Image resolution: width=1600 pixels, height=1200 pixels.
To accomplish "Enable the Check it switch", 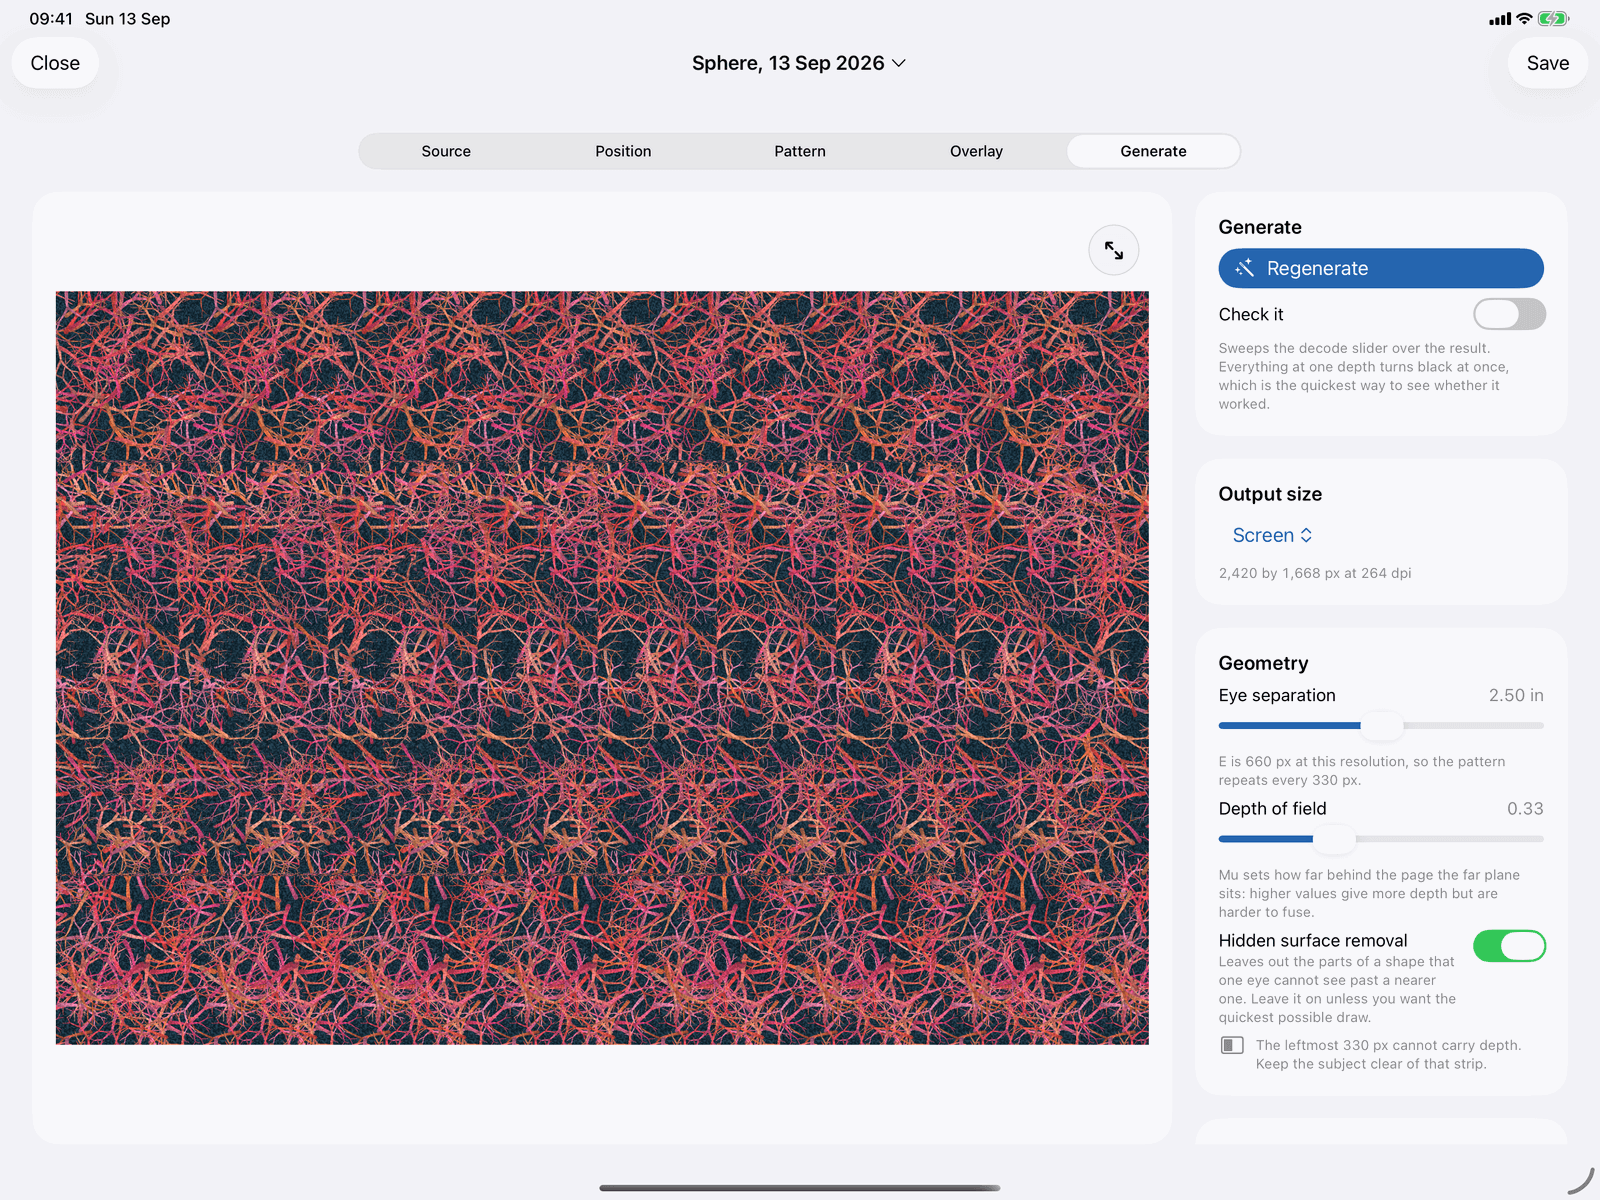I will coord(1509,314).
